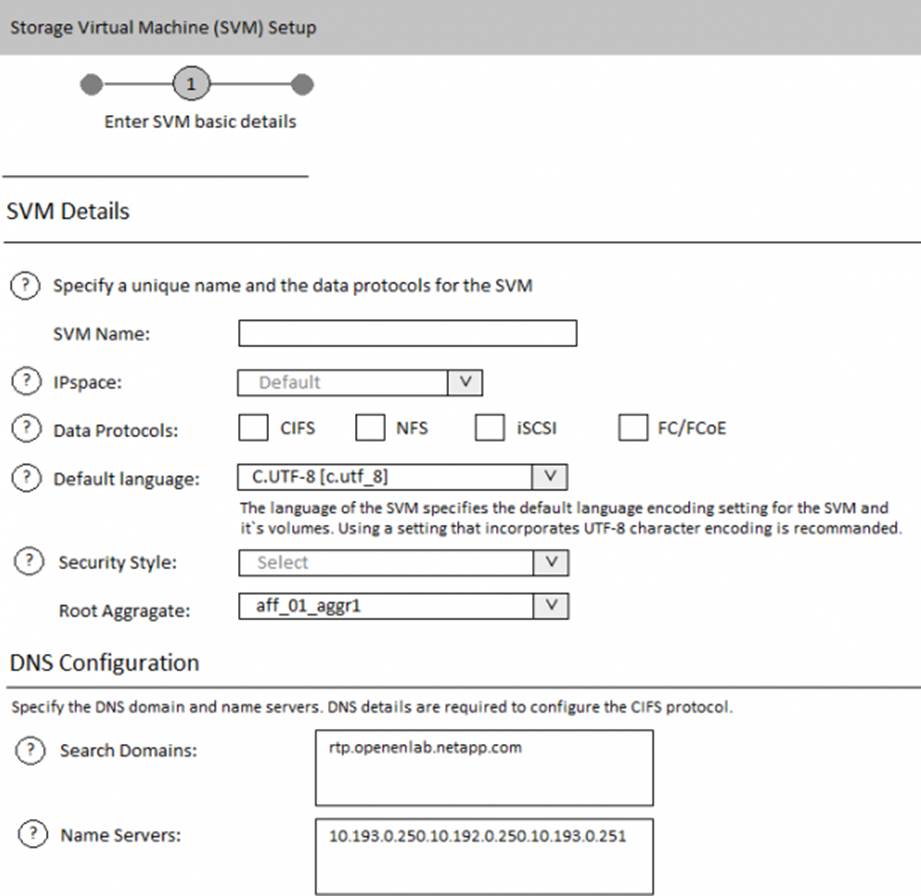
Task: Click the Search Domains help icon
Action: click(x=28, y=750)
